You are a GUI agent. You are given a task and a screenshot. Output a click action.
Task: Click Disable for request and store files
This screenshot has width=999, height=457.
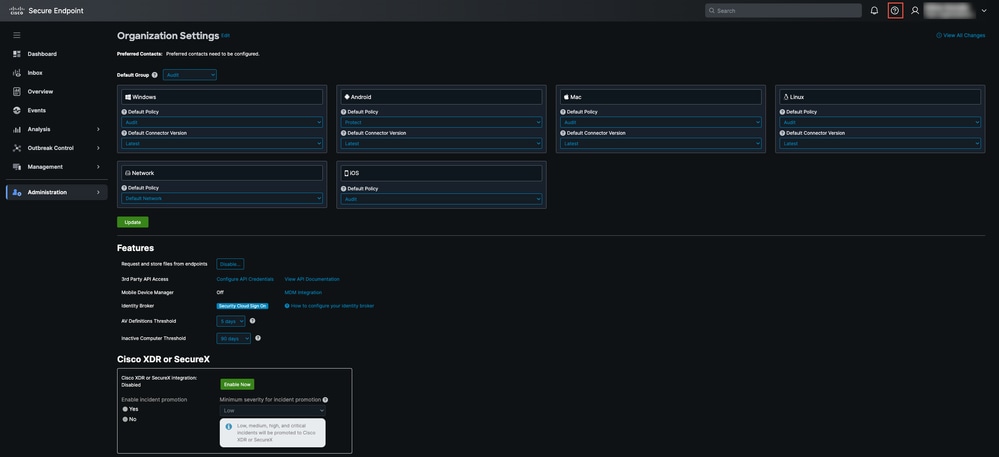[x=230, y=264]
